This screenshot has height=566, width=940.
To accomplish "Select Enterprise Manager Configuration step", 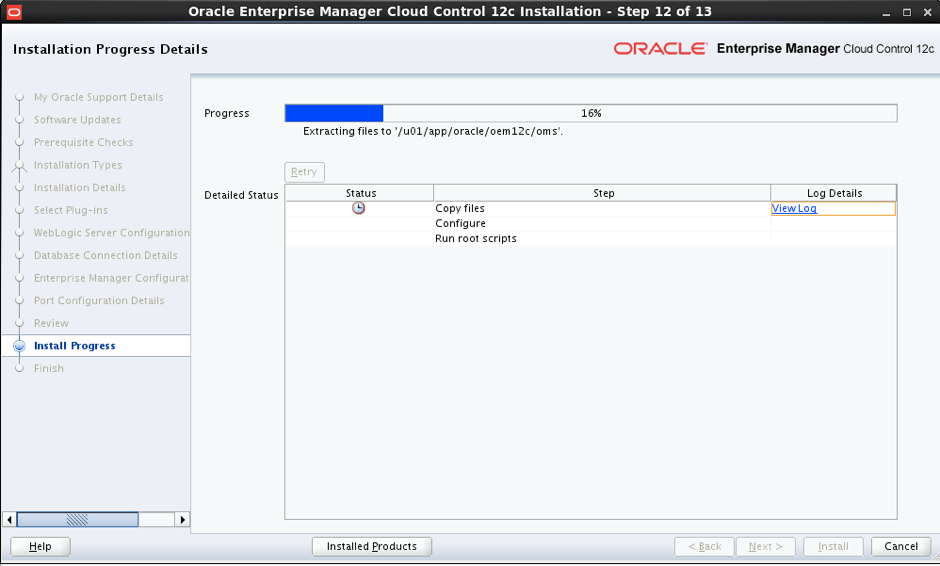I will pos(112,278).
